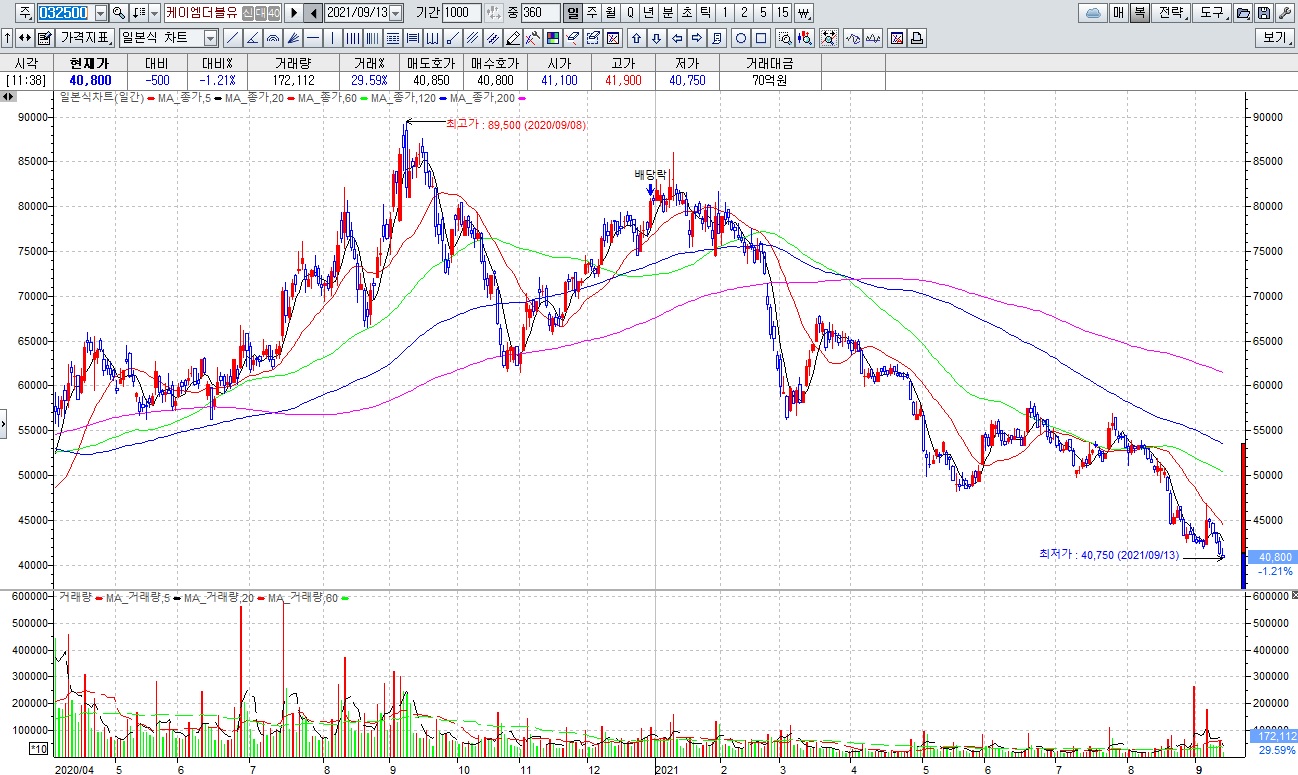This screenshot has width=1298, height=775.
Task: Select the angle line drawing tool
Action: pyautogui.click(x=252, y=38)
